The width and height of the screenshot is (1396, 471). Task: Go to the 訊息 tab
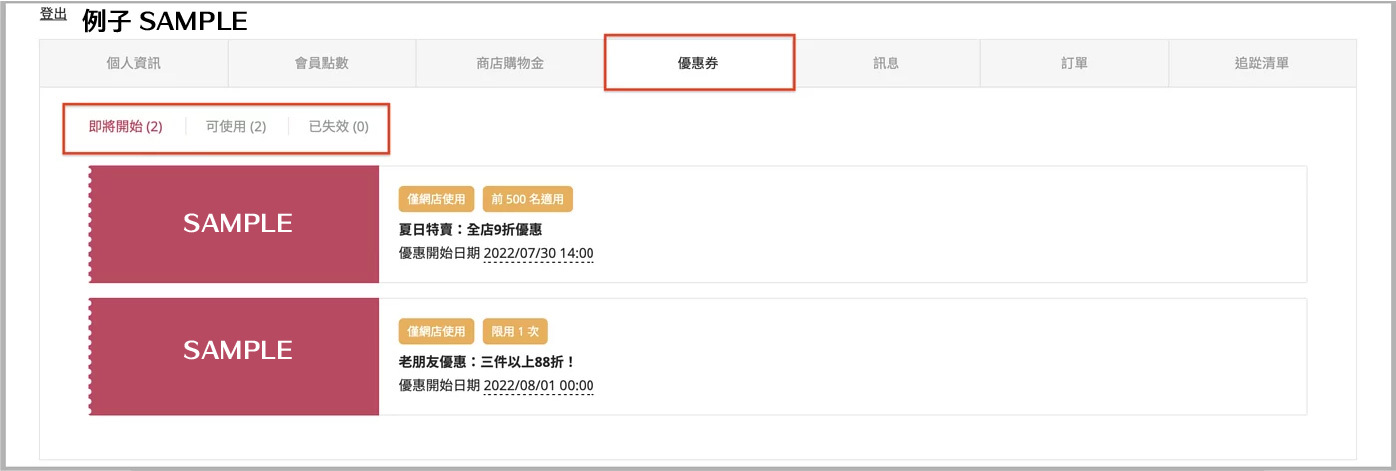pyautogui.click(x=886, y=63)
